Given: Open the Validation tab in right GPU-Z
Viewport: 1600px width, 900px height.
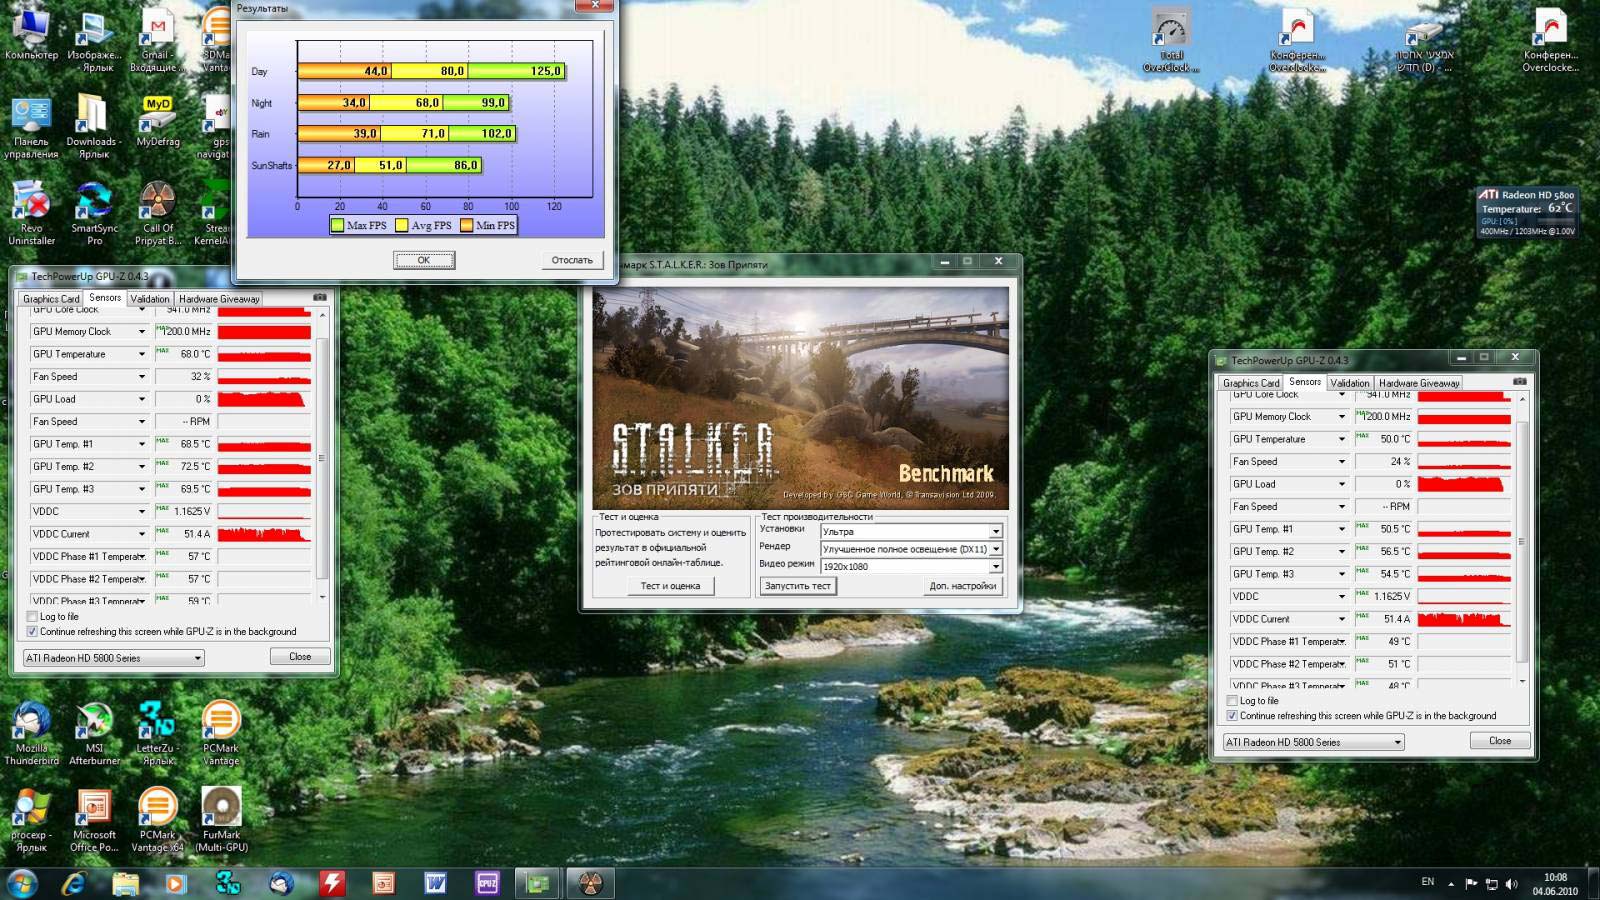Looking at the screenshot, I should pos(1349,383).
